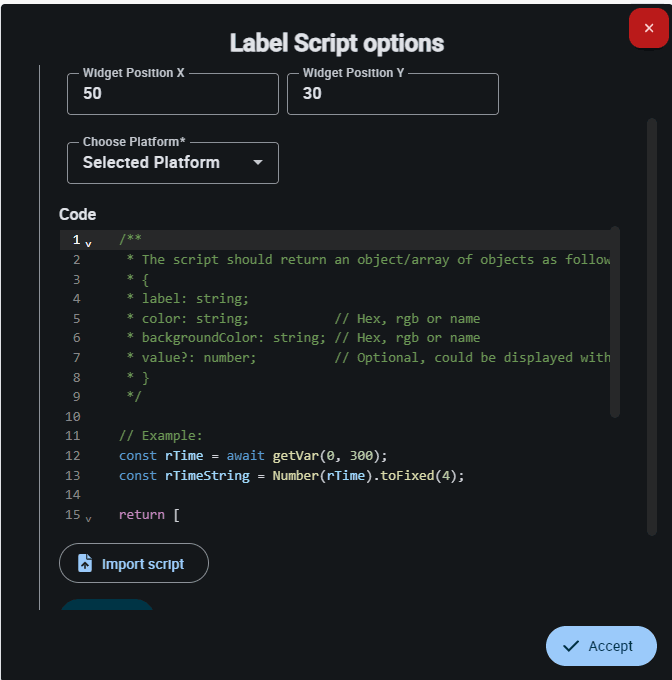Screen dimensions: 672x680
Task: Click the '// Example:' comment line
Action: click(x=160, y=436)
